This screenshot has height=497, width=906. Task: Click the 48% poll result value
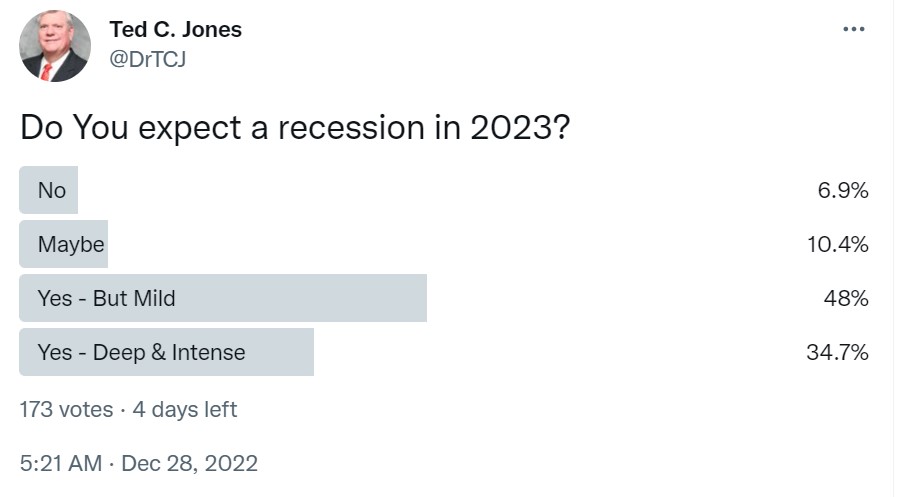tap(848, 298)
